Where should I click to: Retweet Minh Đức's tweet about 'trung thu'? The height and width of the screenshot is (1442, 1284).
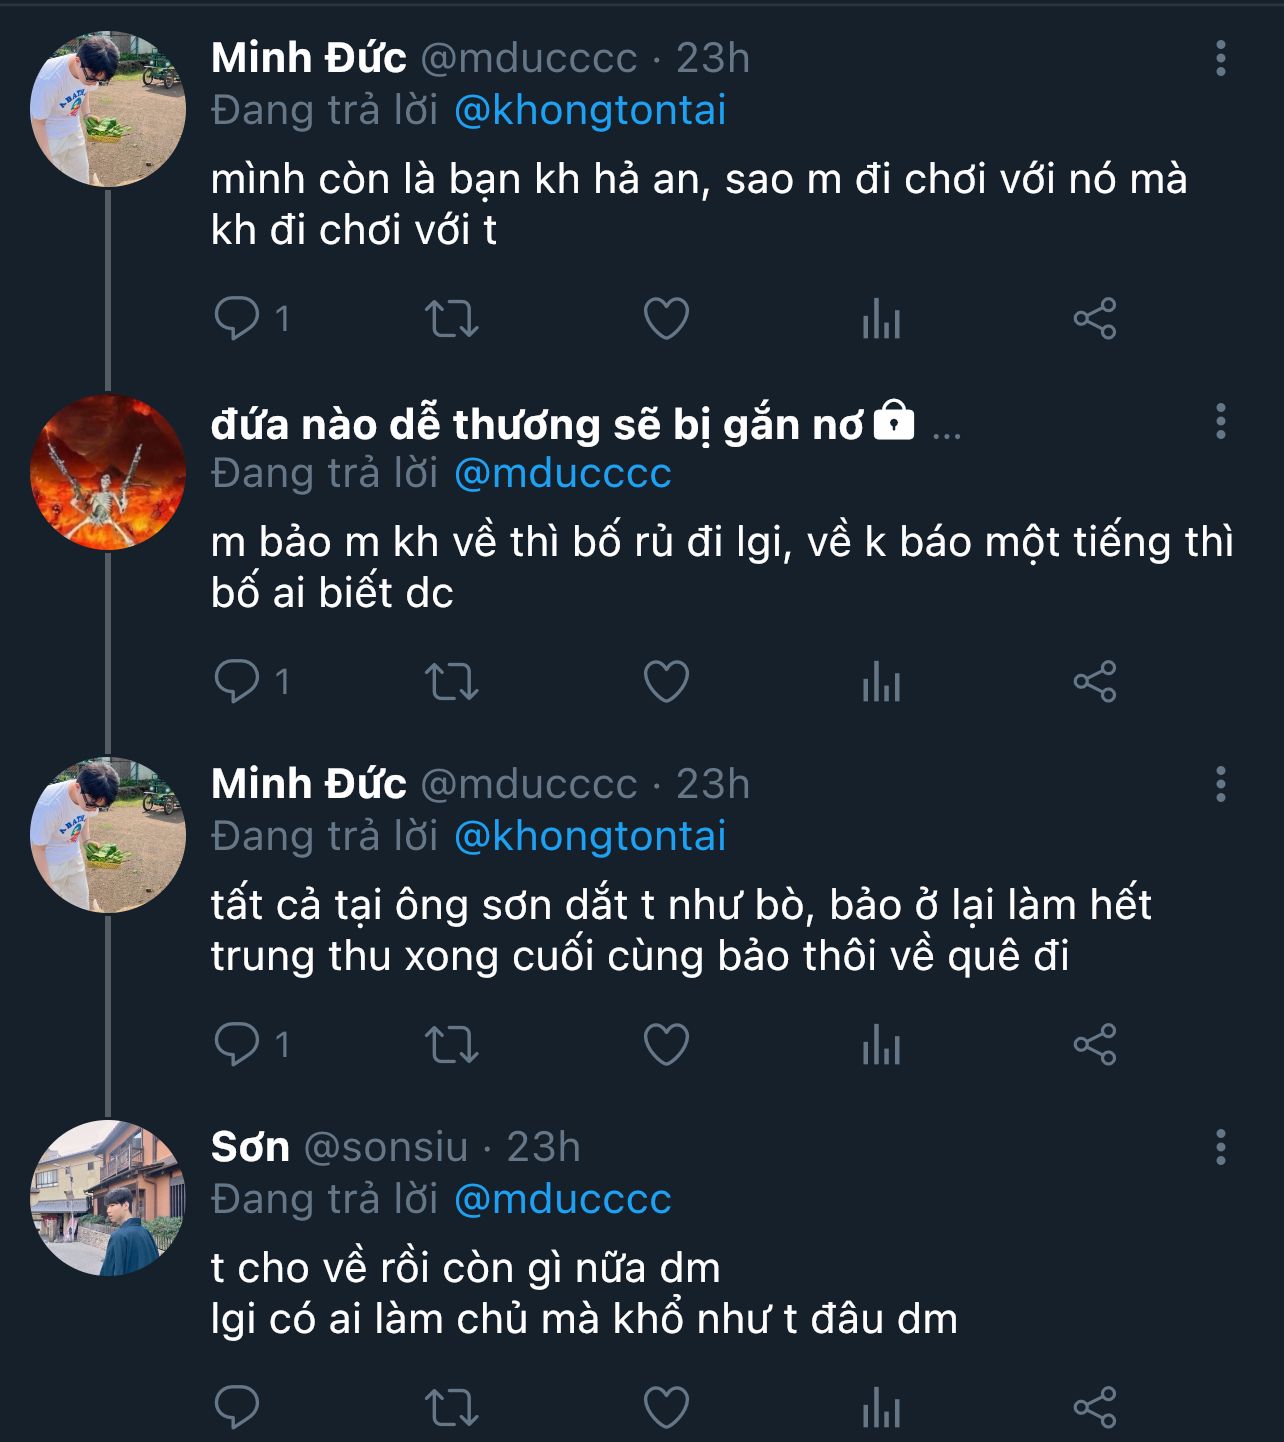[452, 1045]
